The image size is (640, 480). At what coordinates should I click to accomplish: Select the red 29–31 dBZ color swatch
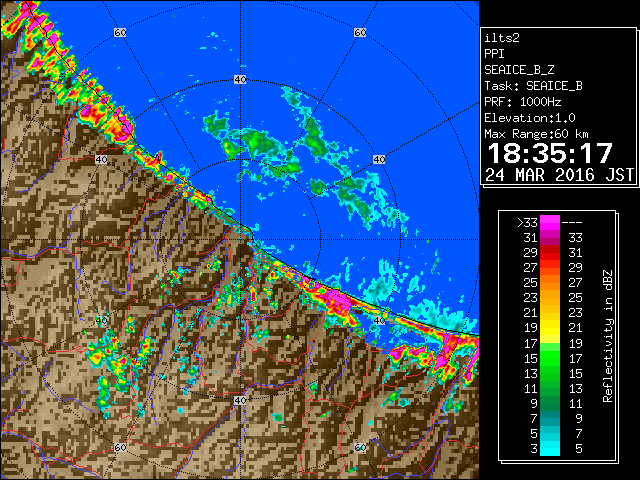click(550, 253)
